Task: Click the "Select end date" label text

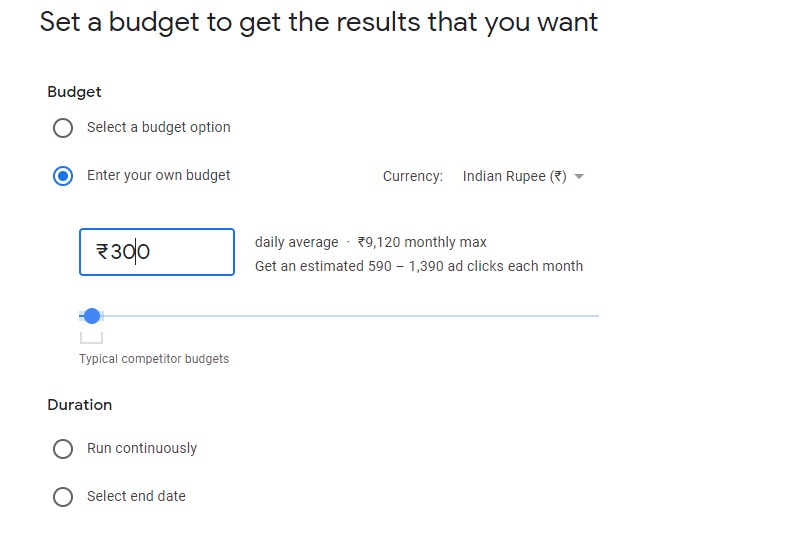Action: [x=136, y=496]
